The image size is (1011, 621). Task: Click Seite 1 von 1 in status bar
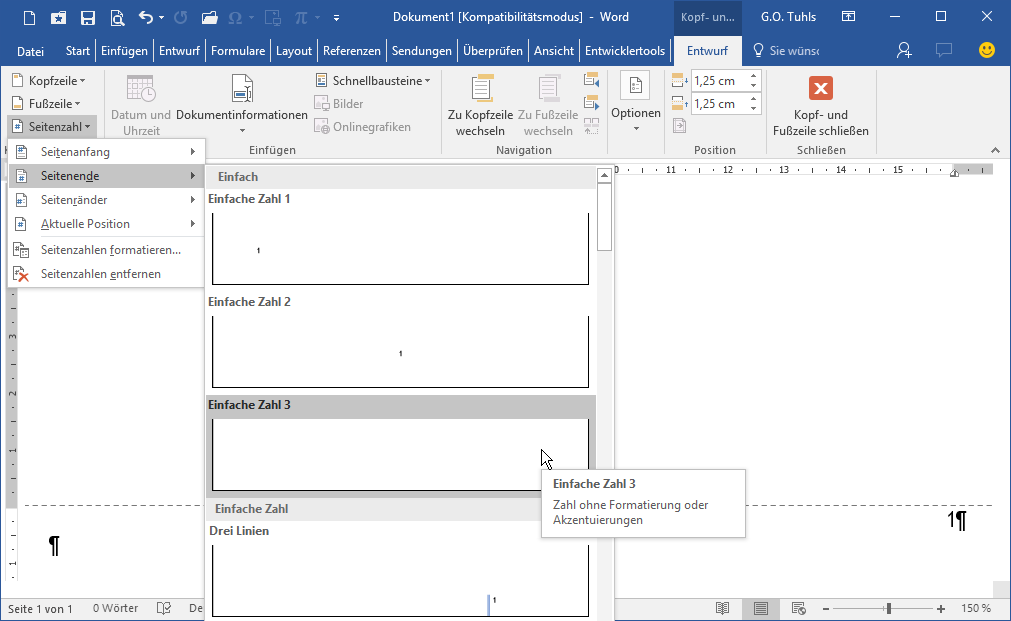point(40,608)
